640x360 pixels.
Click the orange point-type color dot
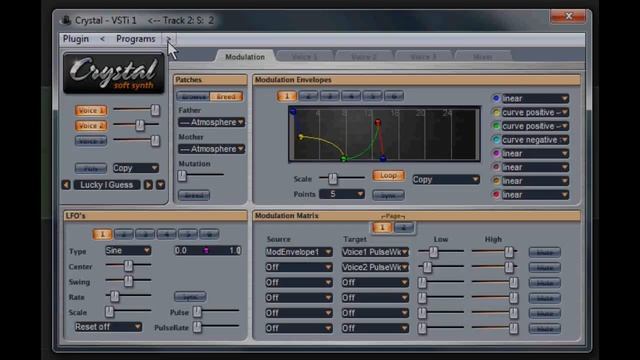click(496, 181)
